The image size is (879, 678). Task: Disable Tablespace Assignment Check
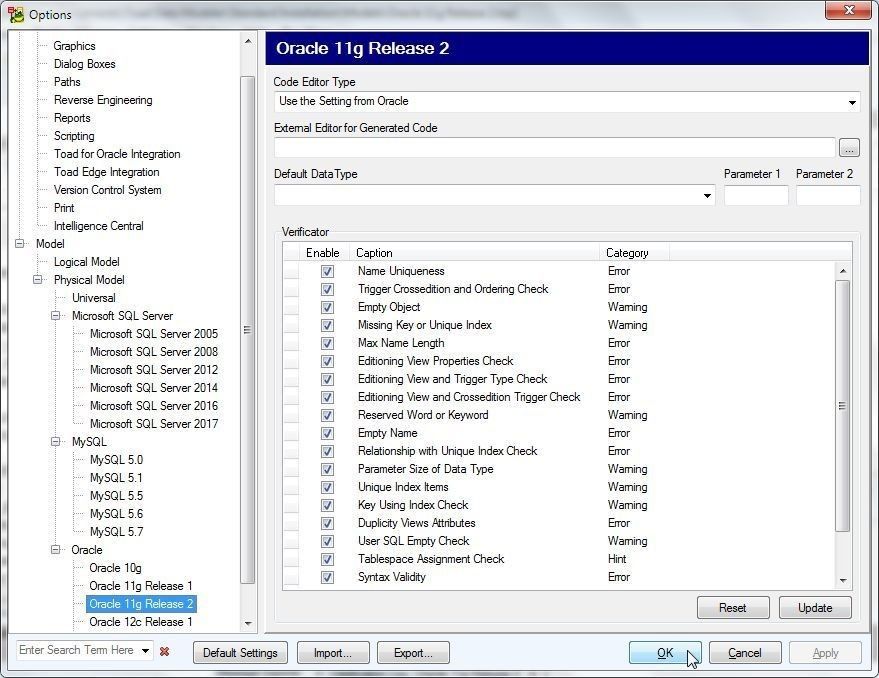pyautogui.click(x=327, y=559)
